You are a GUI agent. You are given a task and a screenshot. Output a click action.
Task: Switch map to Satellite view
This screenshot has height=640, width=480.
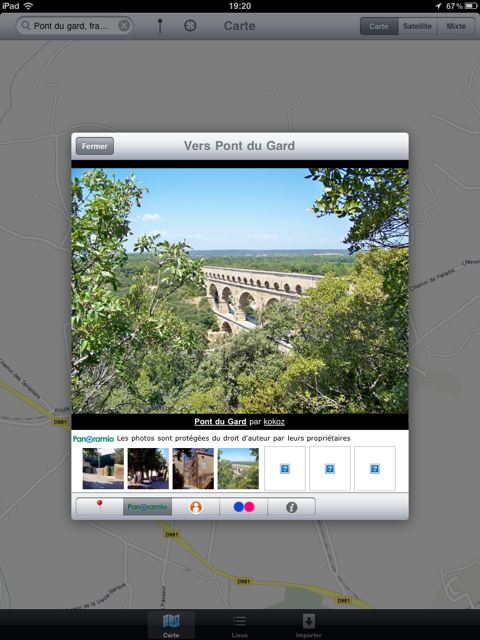(x=417, y=26)
